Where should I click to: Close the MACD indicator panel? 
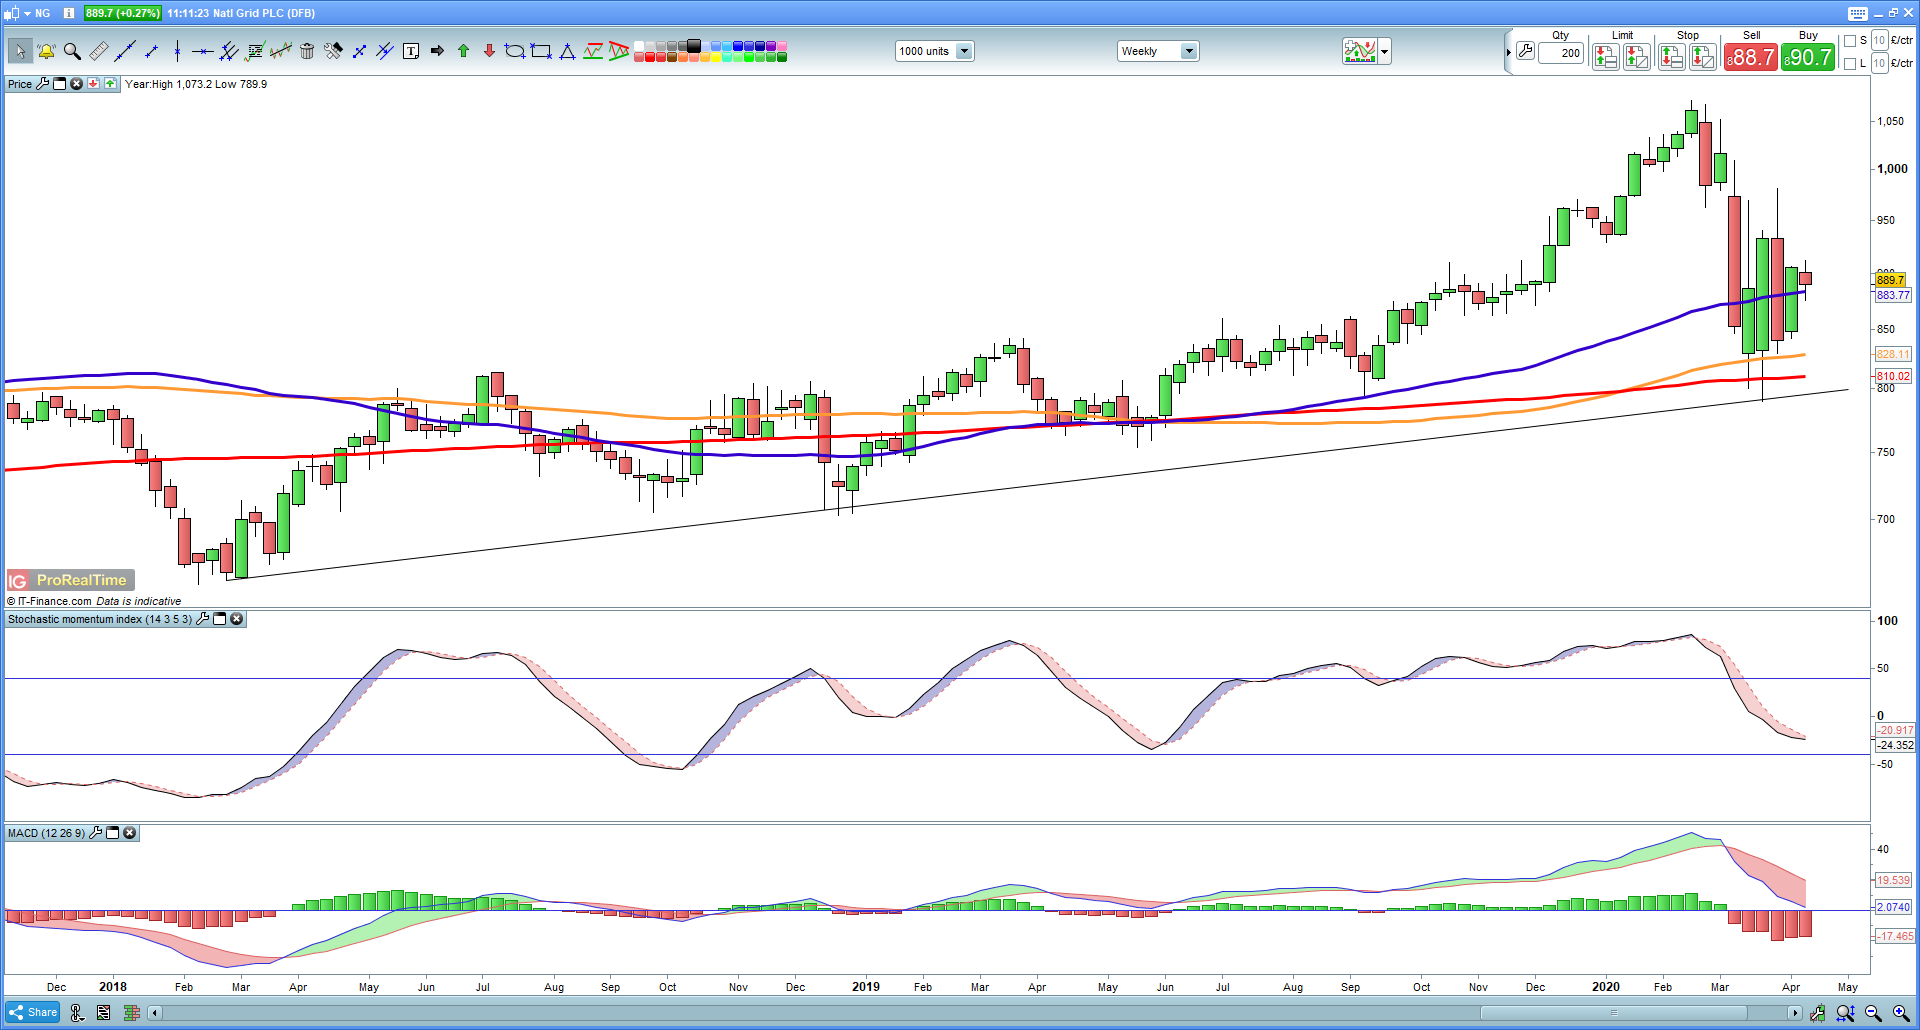point(130,833)
